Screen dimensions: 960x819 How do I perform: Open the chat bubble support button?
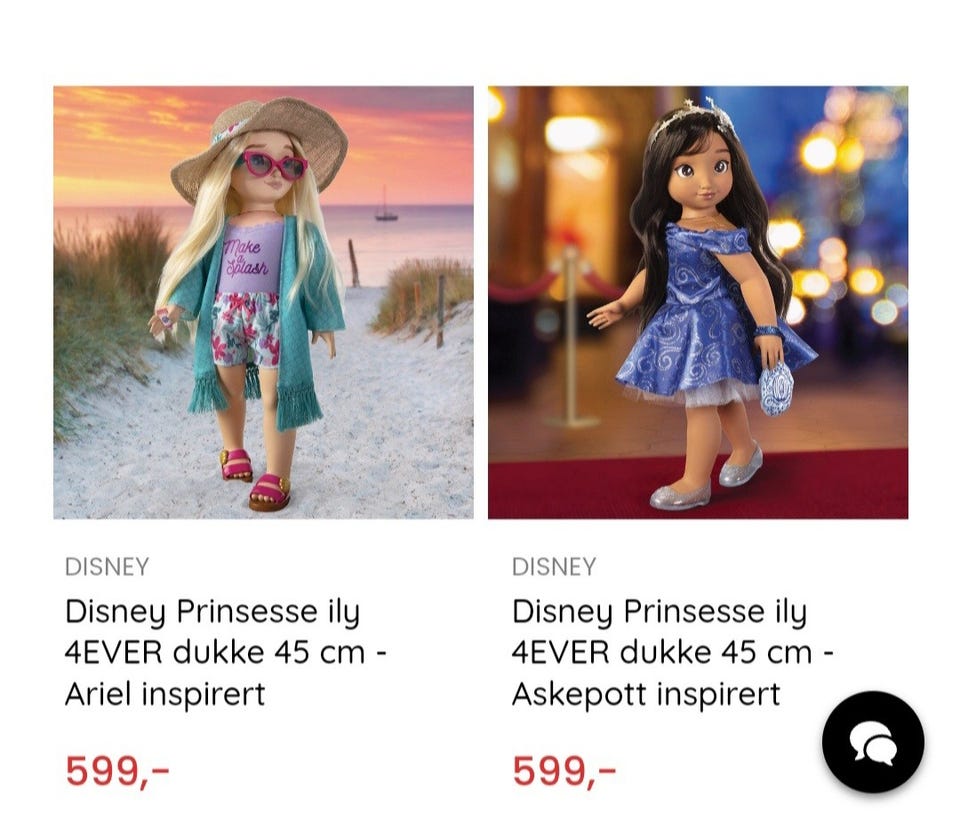pyautogui.click(x=873, y=742)
